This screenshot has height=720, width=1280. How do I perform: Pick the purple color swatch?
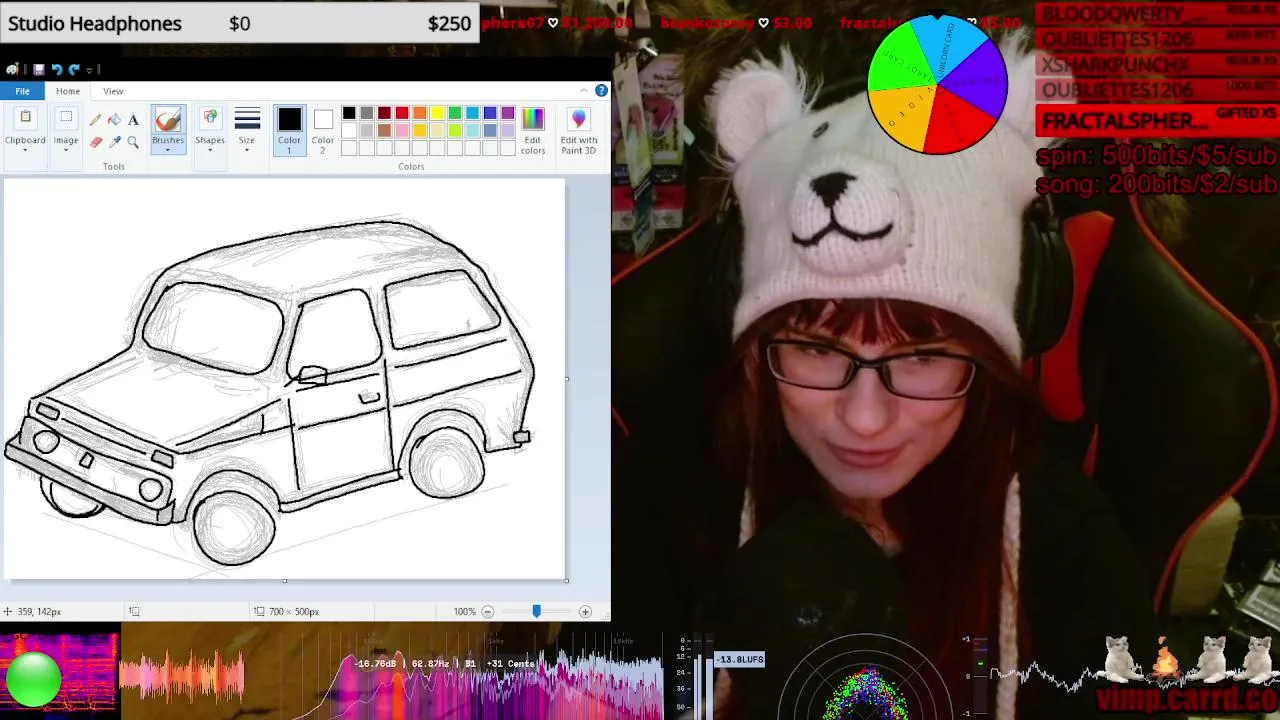[x=508, y=113]
